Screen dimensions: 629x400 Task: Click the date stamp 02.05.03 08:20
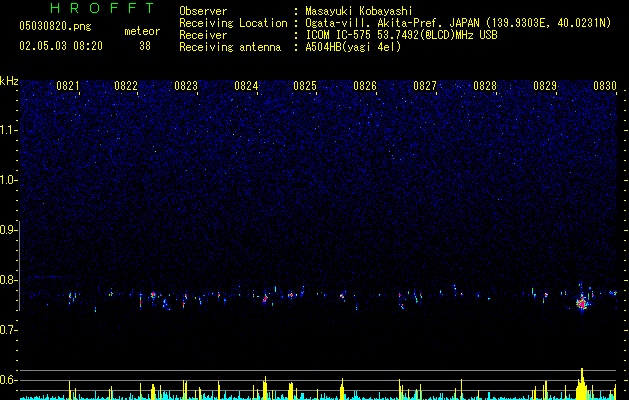pyautogui.click(x=61, y=46)
